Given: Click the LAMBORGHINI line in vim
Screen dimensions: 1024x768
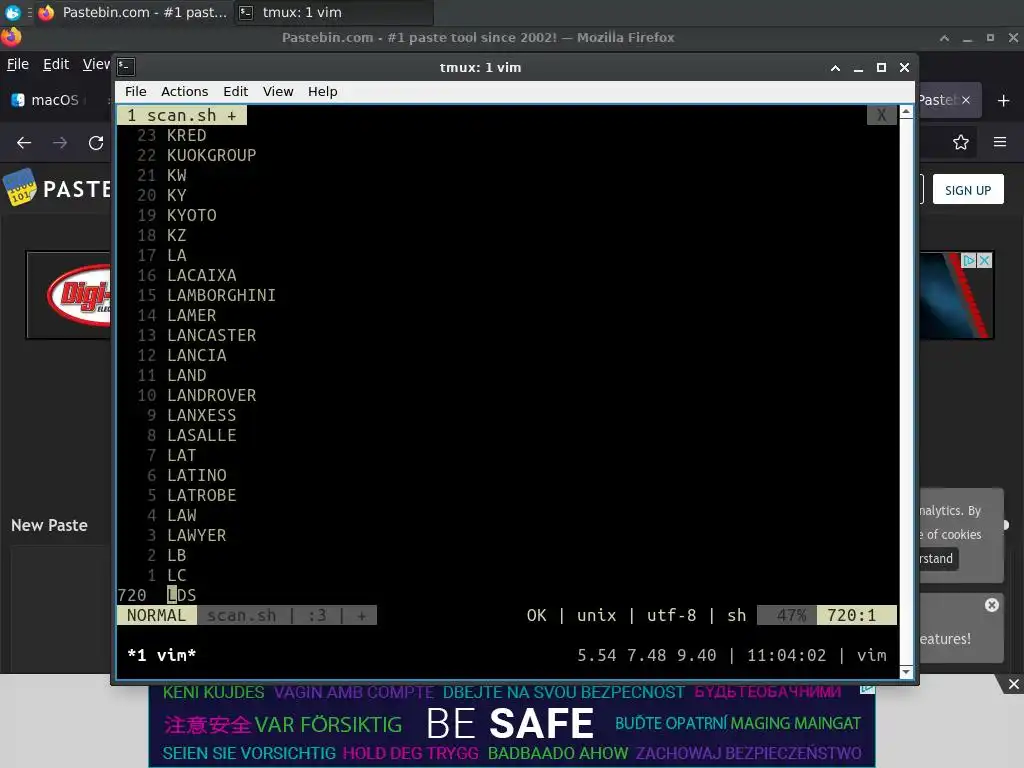Looking at the screenshot, I should tap(221, 295).
